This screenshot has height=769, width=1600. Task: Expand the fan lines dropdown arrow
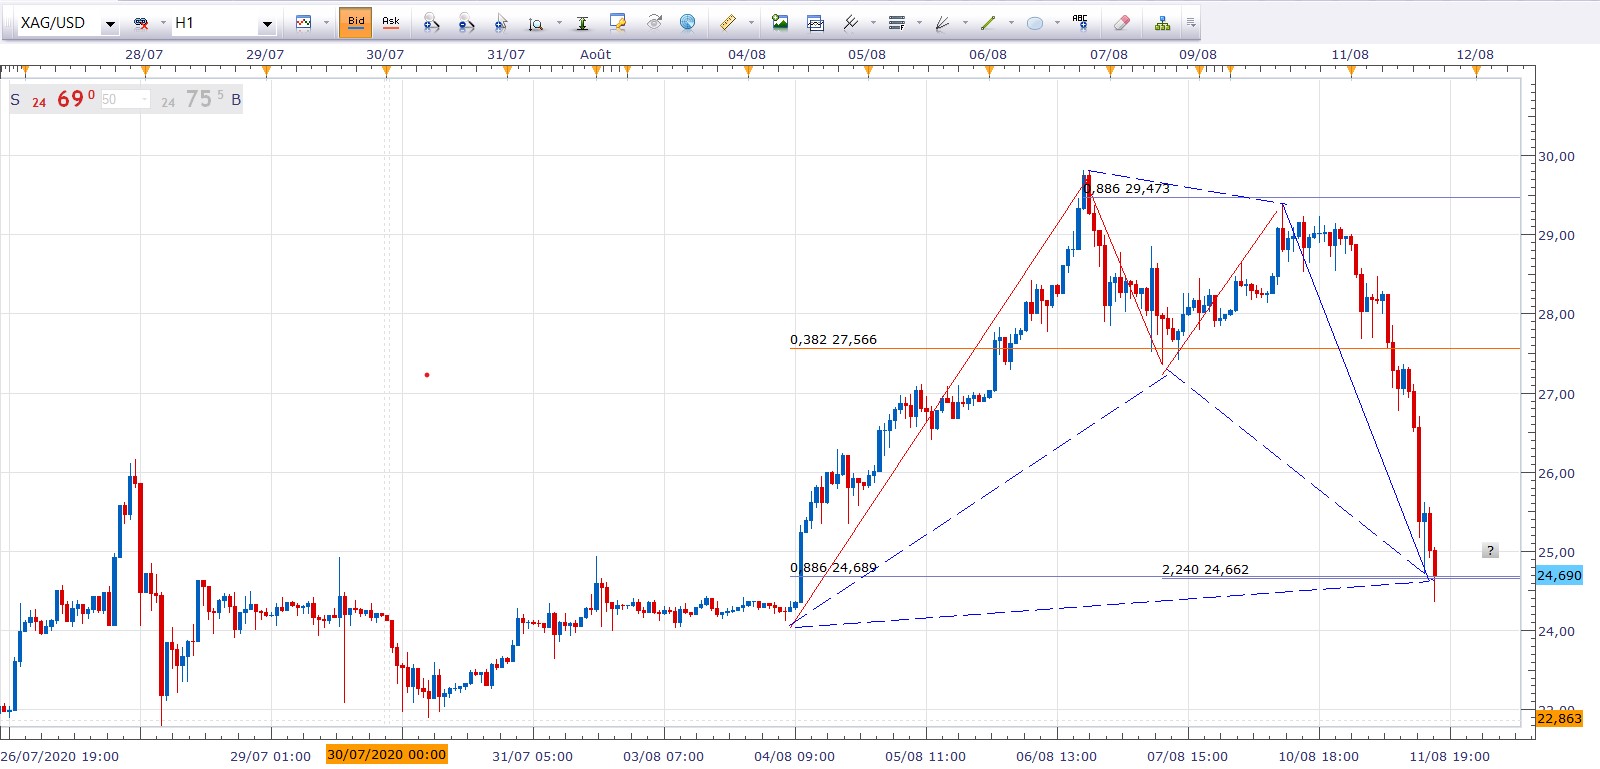(x=965, y=22)
